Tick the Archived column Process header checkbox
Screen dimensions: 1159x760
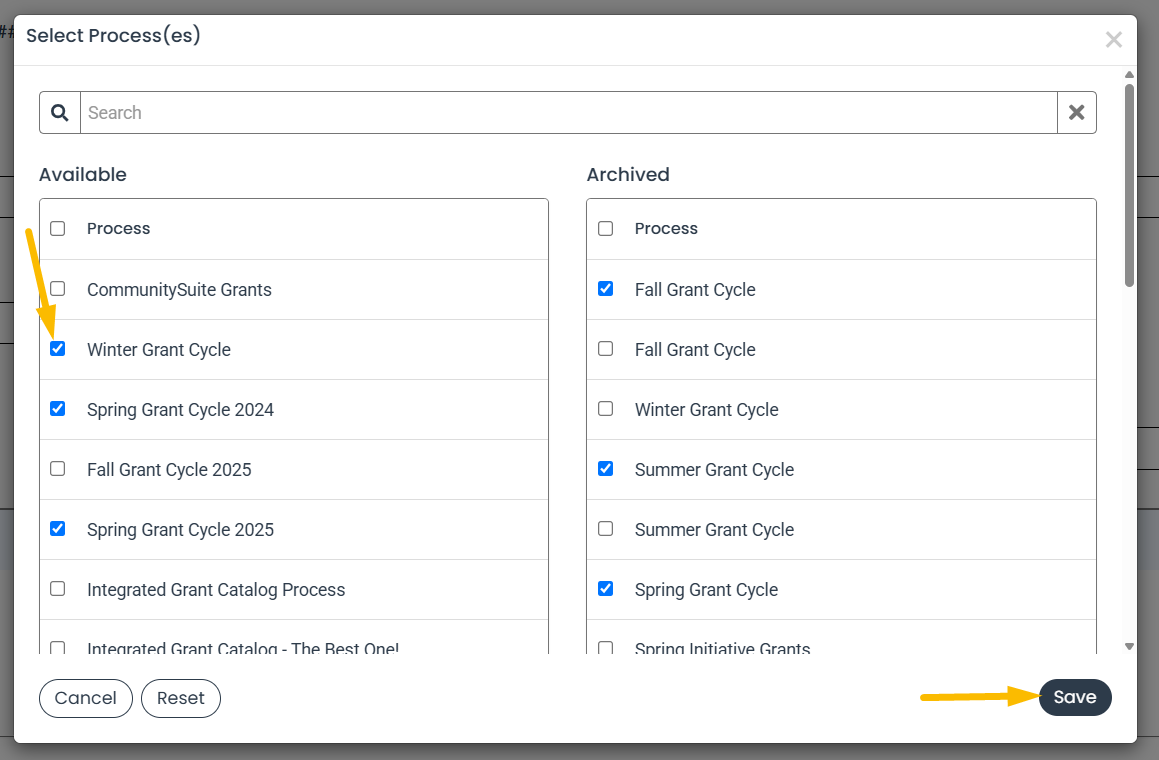pyautogui.click(x=605, y=228)
